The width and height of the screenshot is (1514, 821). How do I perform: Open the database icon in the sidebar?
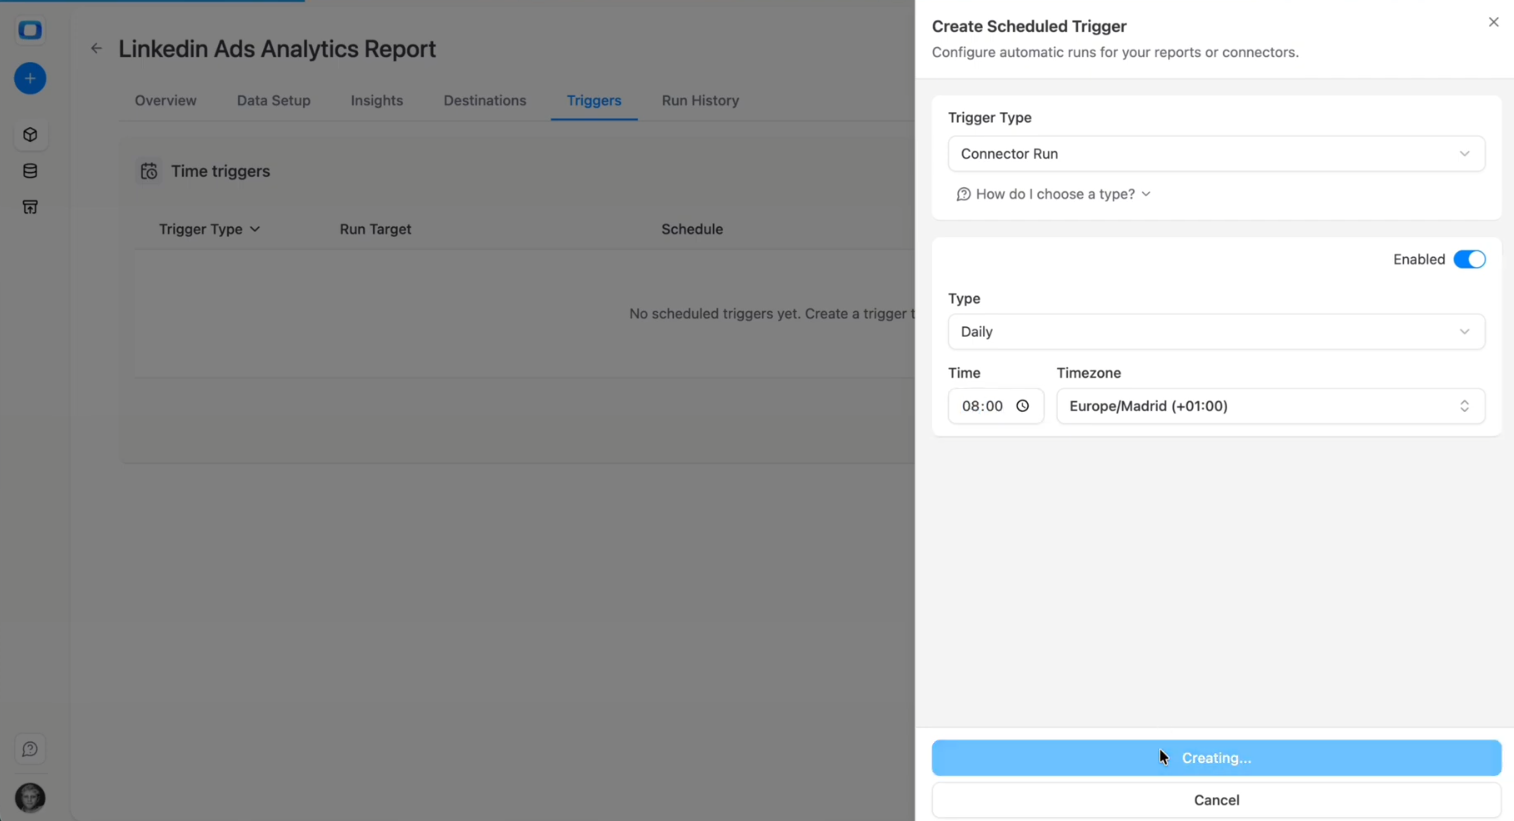30,170
